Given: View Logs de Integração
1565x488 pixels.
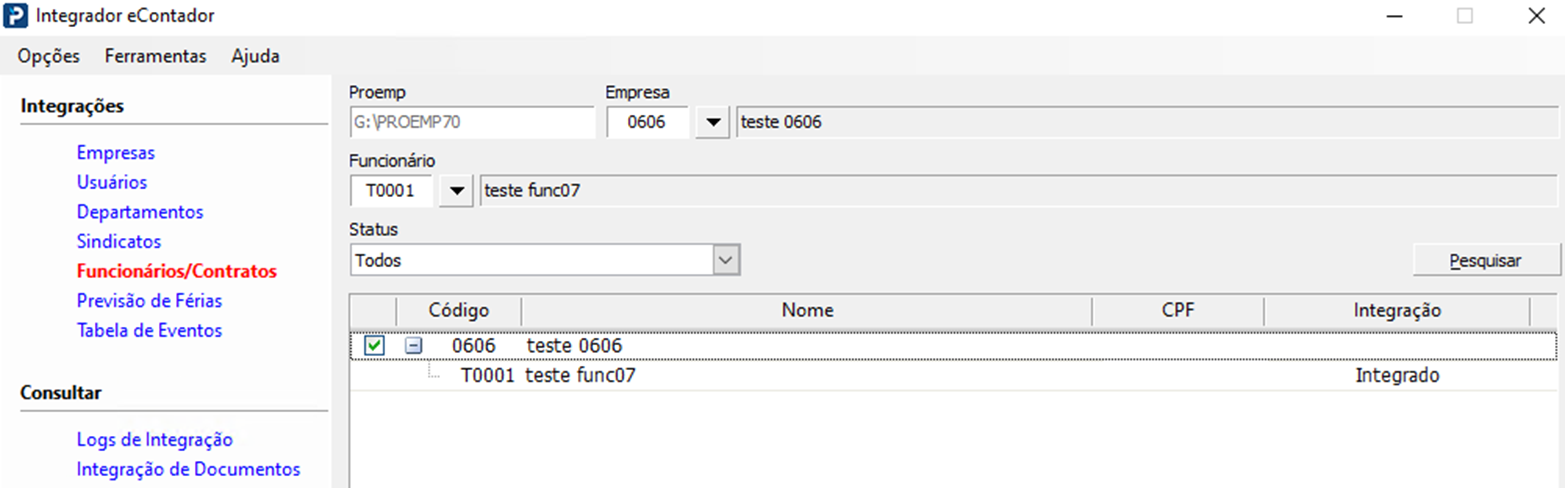Looking at the screenshot, I should (154, 439).
